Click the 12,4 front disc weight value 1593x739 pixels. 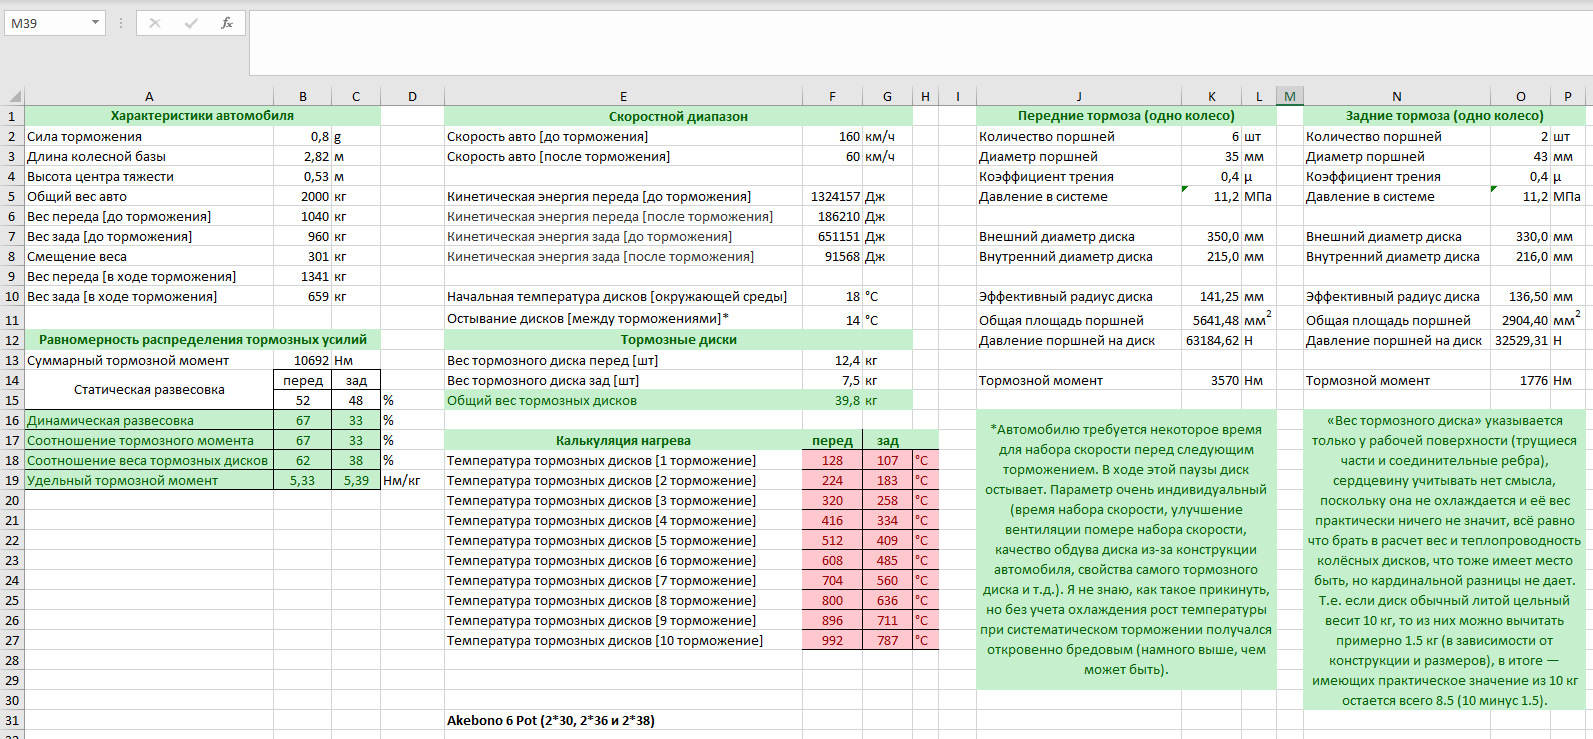pyautogui.click(x=832, y=360)
